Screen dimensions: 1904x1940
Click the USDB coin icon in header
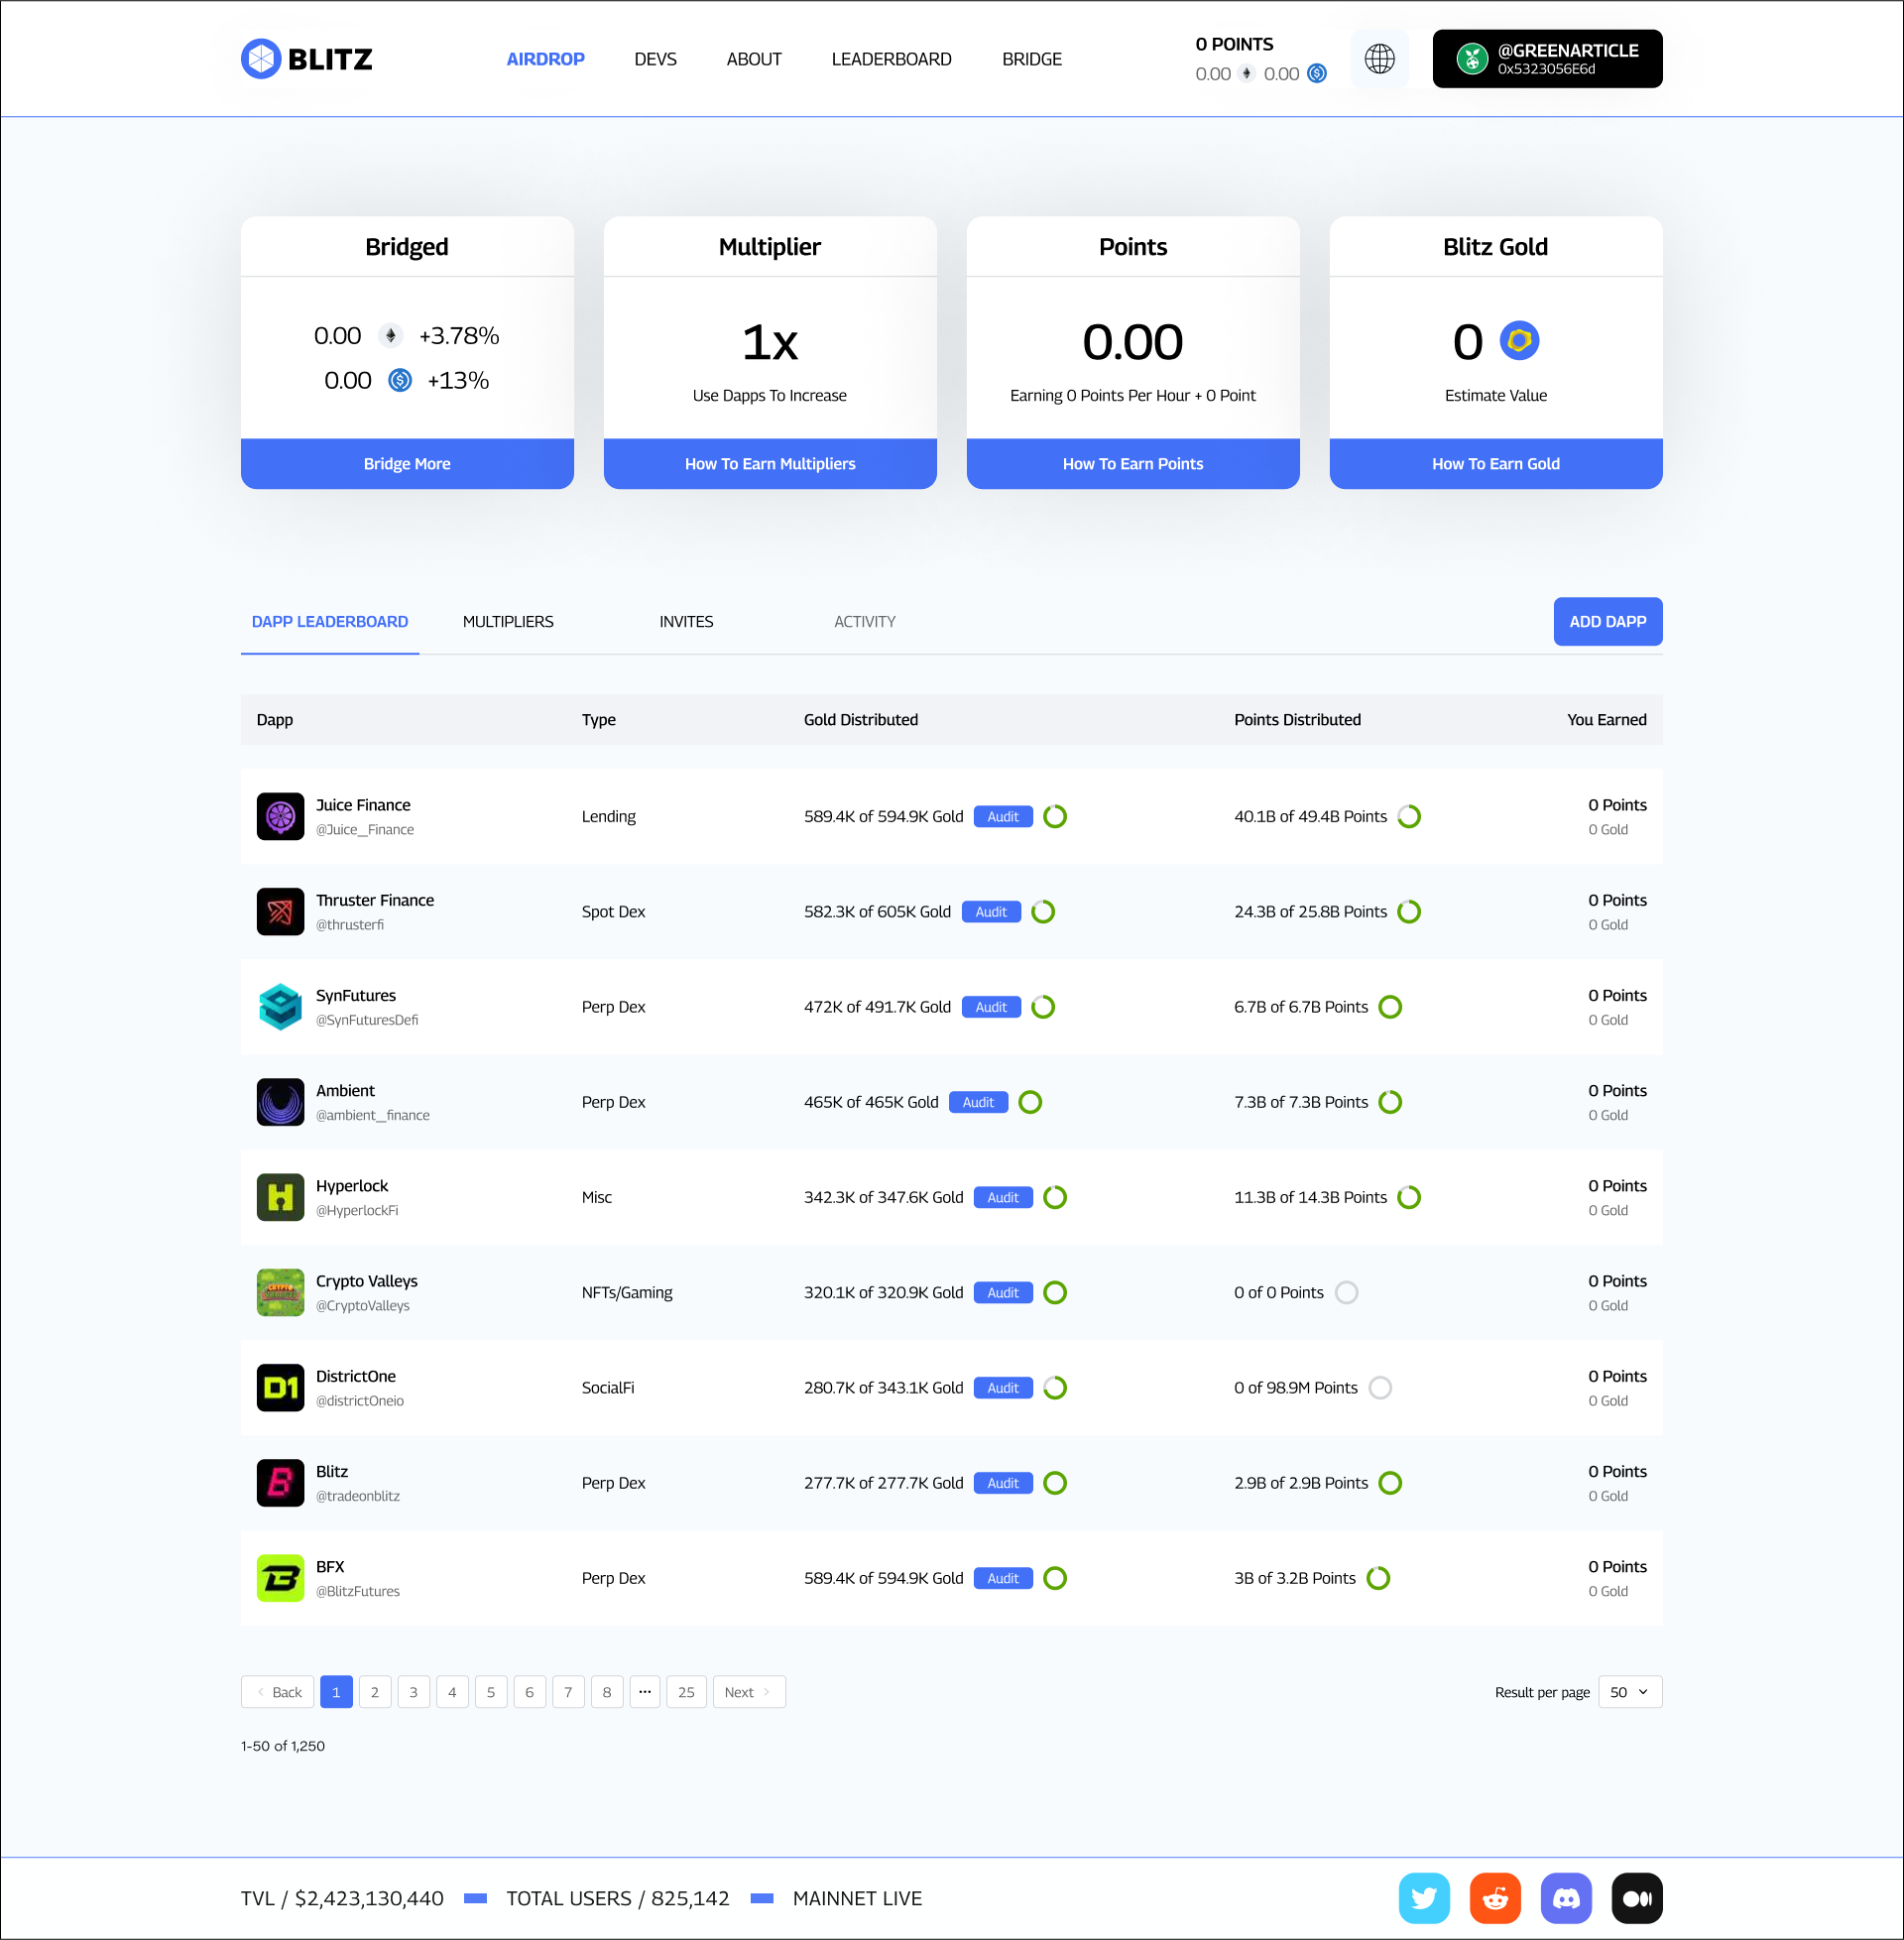[x=1317, y=73]
